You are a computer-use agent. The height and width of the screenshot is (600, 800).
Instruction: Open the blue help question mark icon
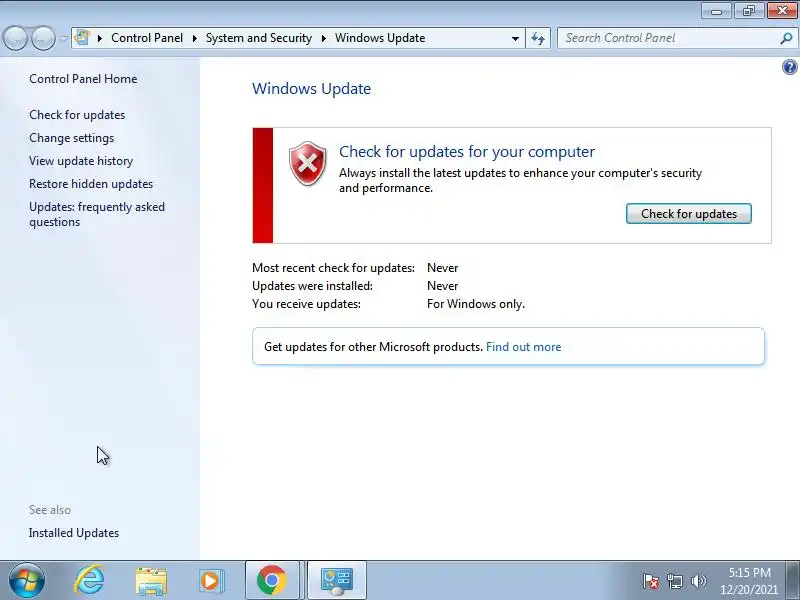(789, 67)
